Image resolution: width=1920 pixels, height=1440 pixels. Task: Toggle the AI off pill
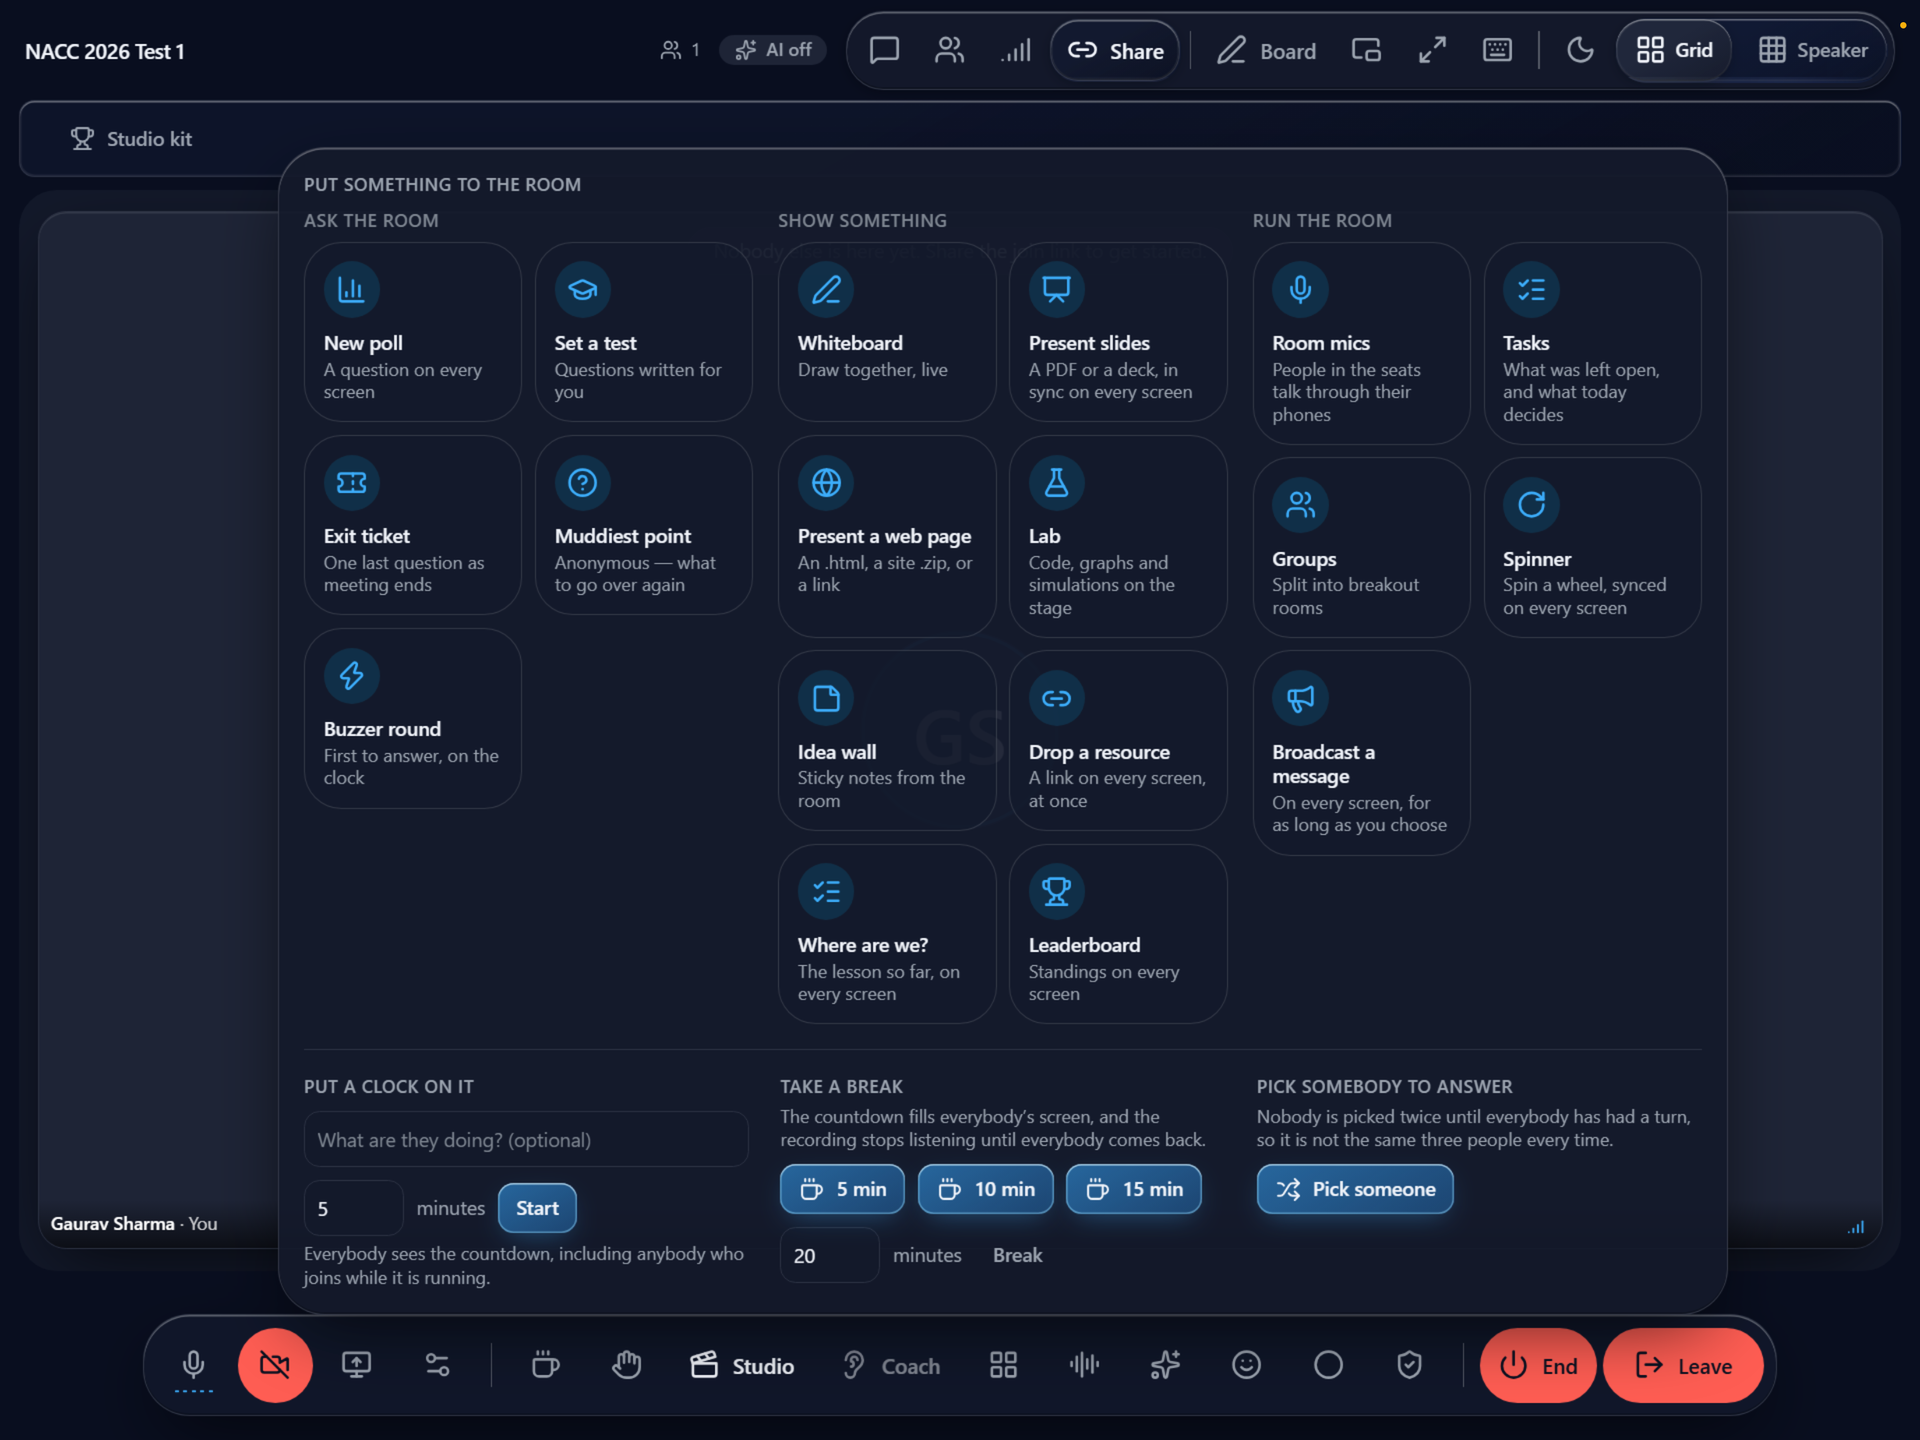(773, 50)
